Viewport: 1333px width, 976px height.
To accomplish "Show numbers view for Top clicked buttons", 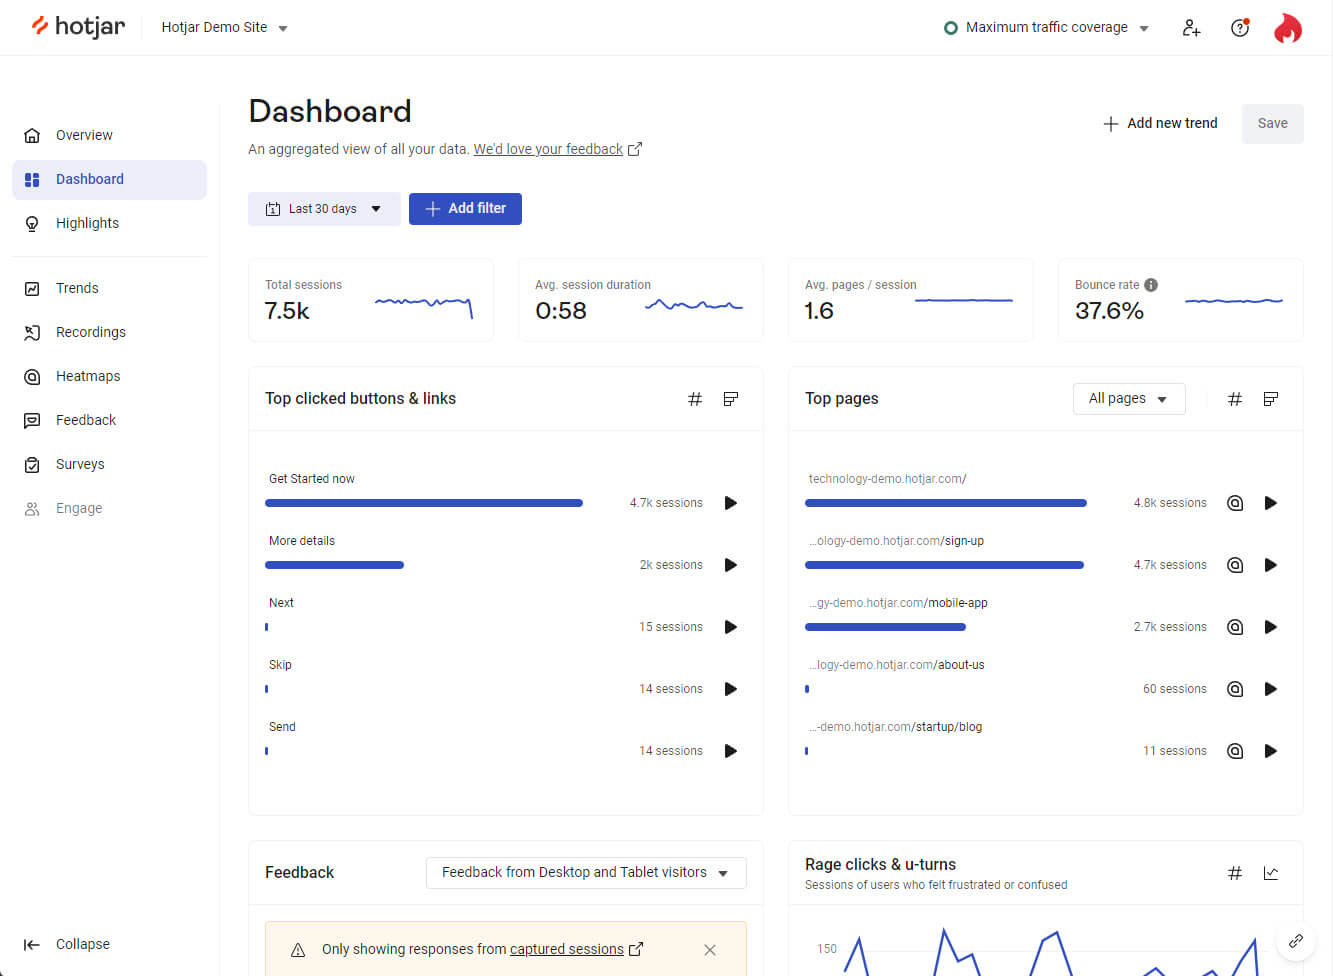I will (695, 399).
